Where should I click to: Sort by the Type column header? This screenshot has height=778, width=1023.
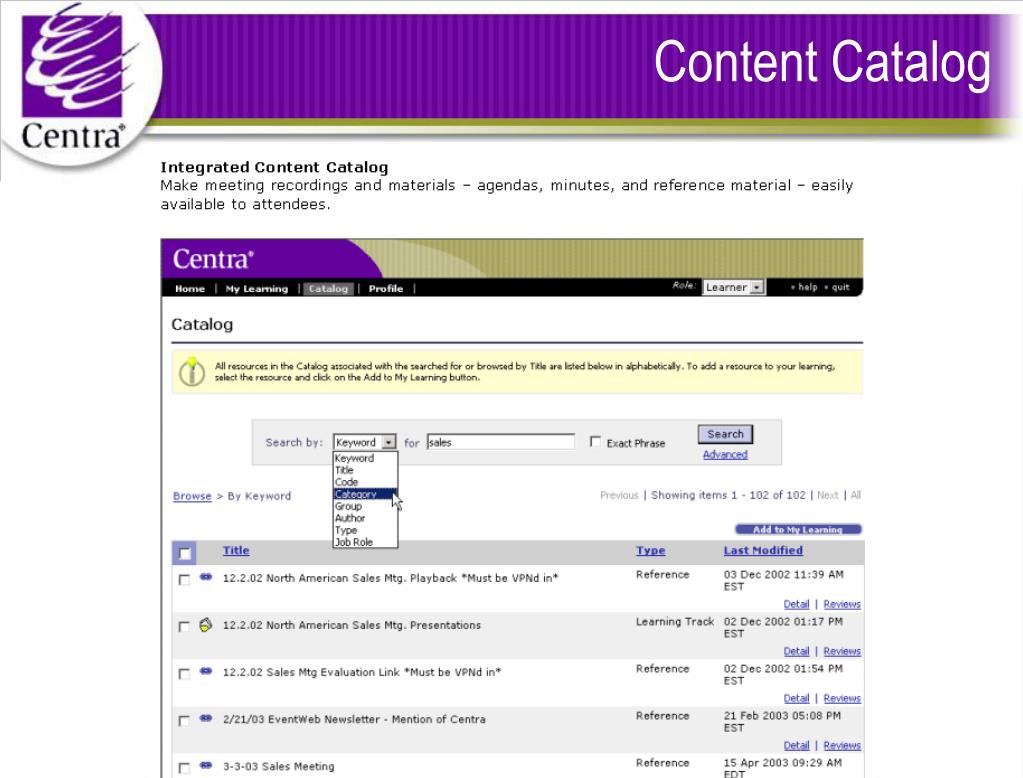coord(650,550)
